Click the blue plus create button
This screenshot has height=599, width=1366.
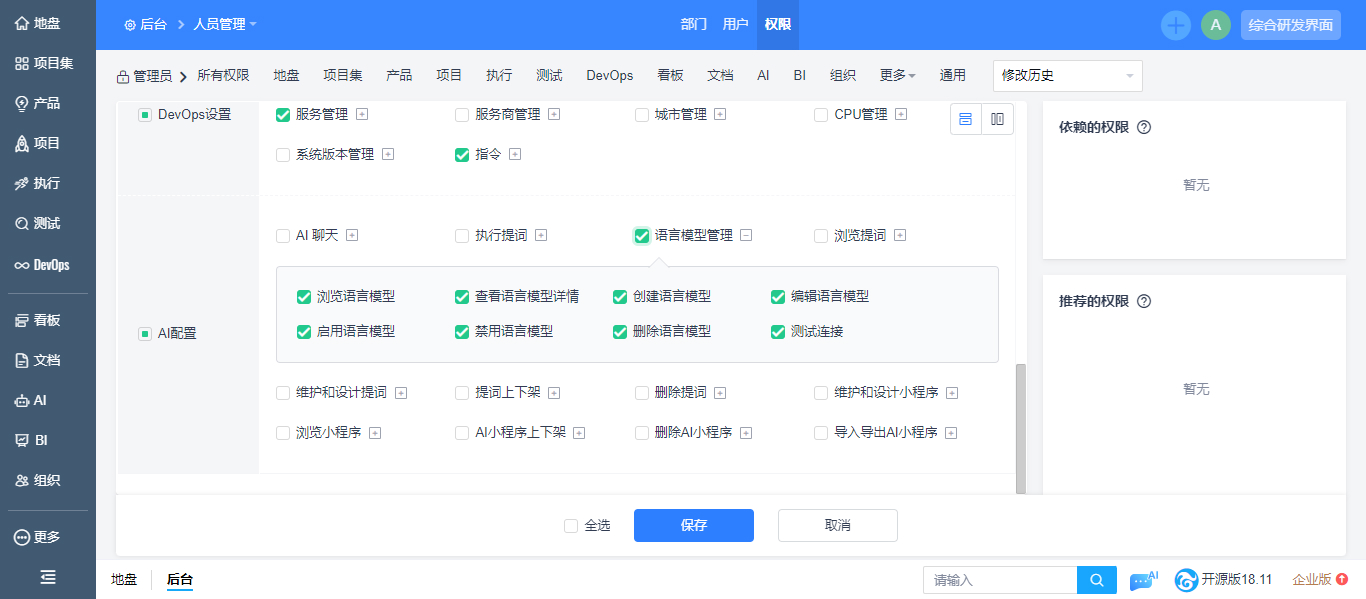[1176, 25]
